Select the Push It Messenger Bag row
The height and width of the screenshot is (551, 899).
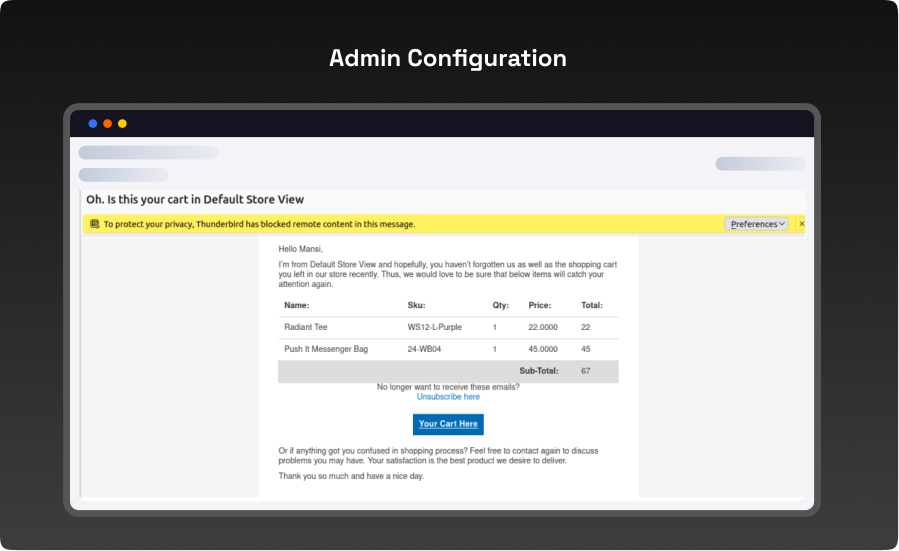point(326,349)
